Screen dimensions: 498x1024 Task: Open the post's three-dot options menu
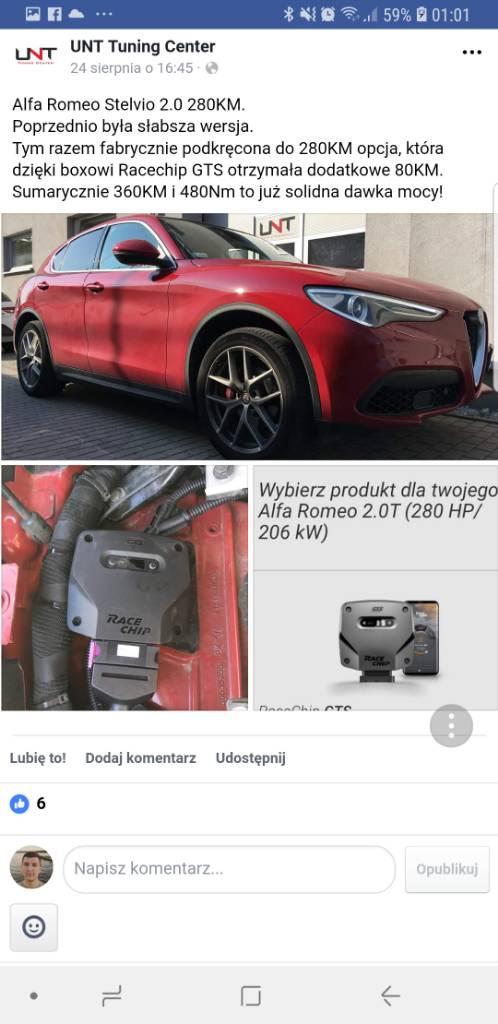tap(472, 52)
